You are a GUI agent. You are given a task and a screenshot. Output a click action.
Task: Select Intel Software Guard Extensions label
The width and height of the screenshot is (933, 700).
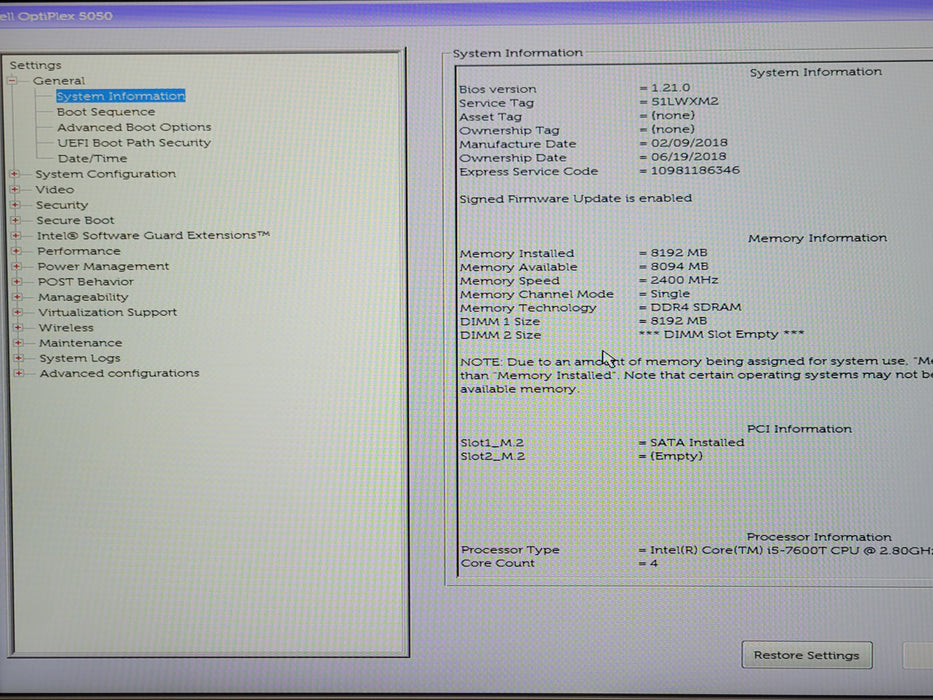(x=154, y=235)
